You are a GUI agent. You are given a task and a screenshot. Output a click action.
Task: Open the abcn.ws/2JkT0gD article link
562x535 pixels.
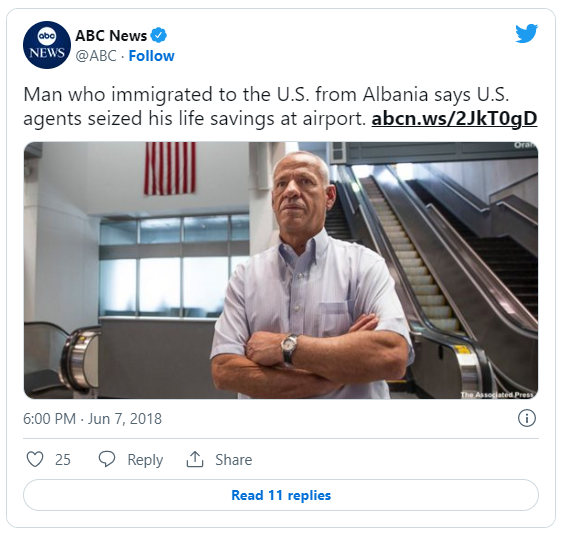[454, 119]
